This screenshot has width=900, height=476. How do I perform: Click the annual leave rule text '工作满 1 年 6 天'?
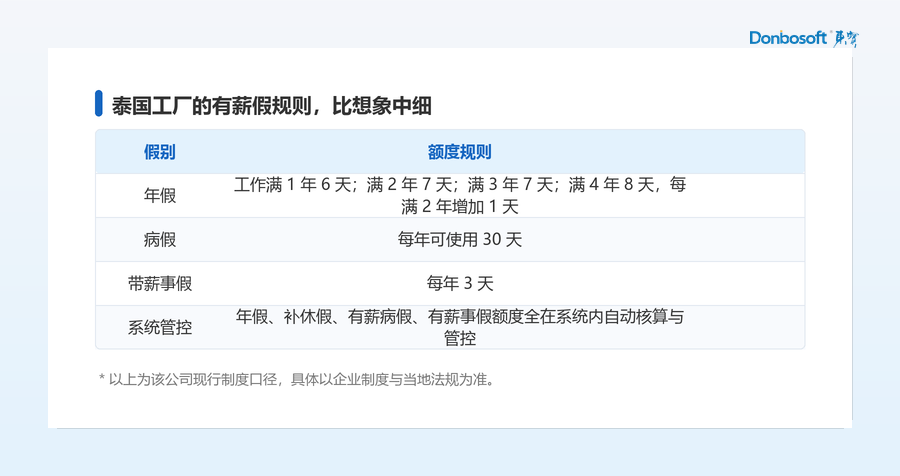[292, 185]
